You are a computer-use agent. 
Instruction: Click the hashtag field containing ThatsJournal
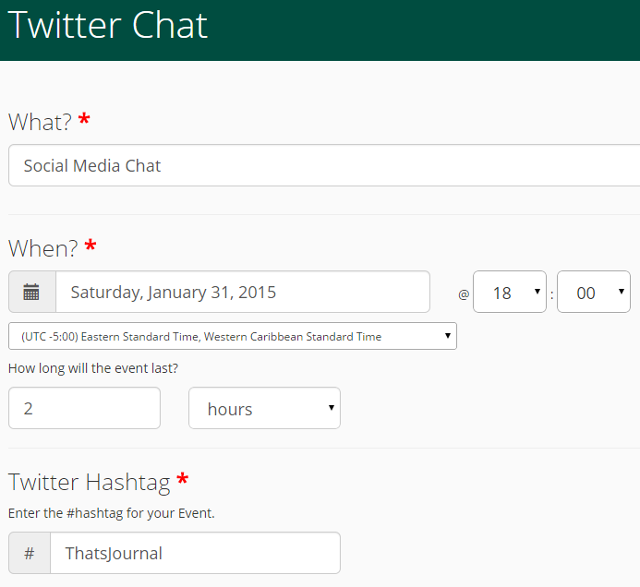[195, 553]
